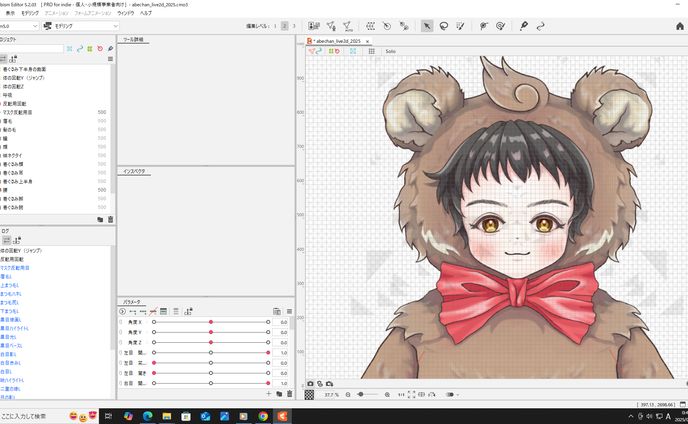Open the Live2D Cubism taskbar icon

282,416
